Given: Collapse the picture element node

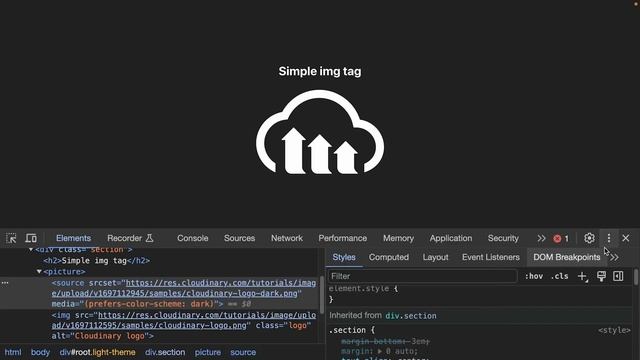Looking at the screenshot, I should 39,271.
